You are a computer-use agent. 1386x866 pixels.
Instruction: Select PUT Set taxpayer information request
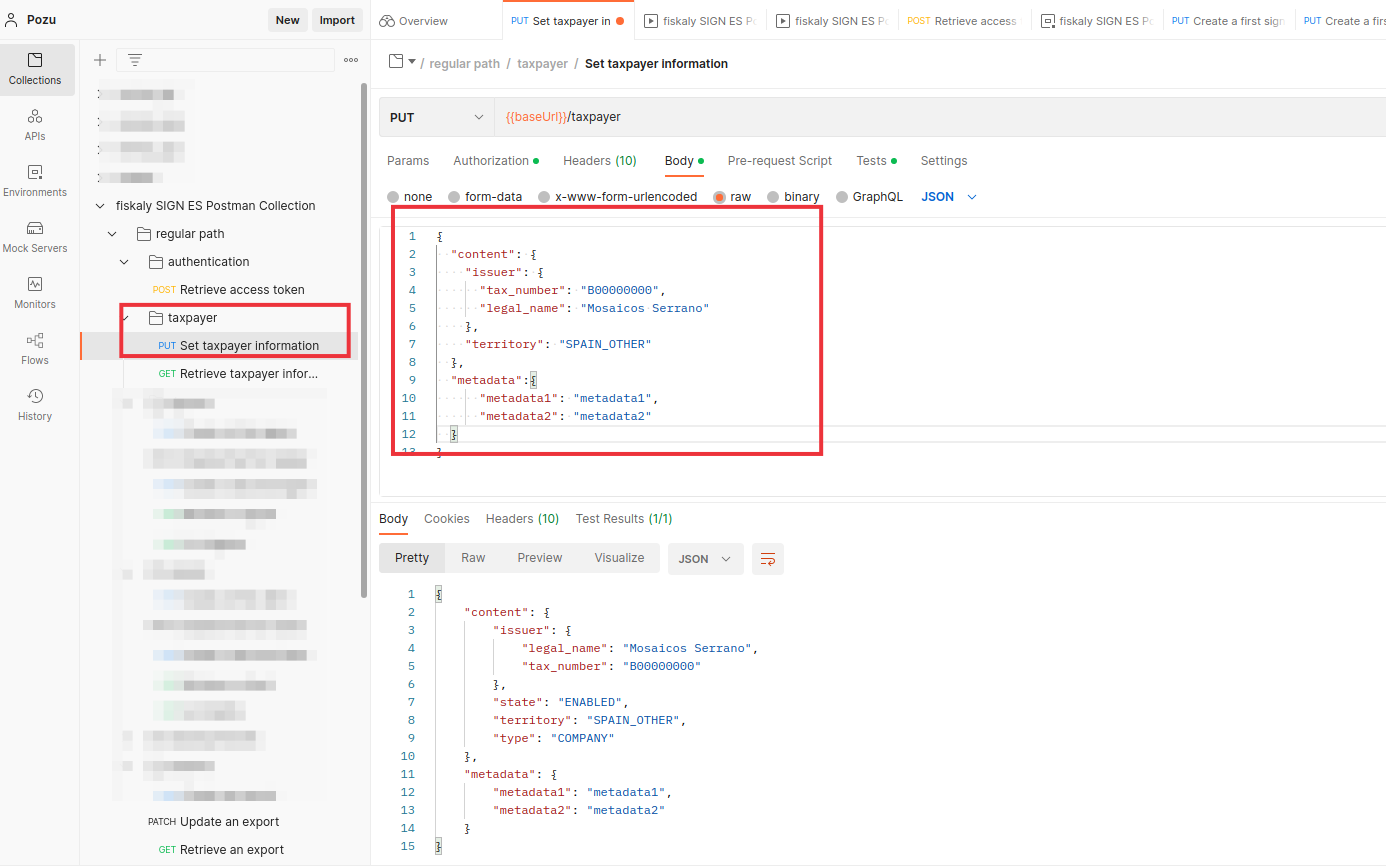(221, 346)
